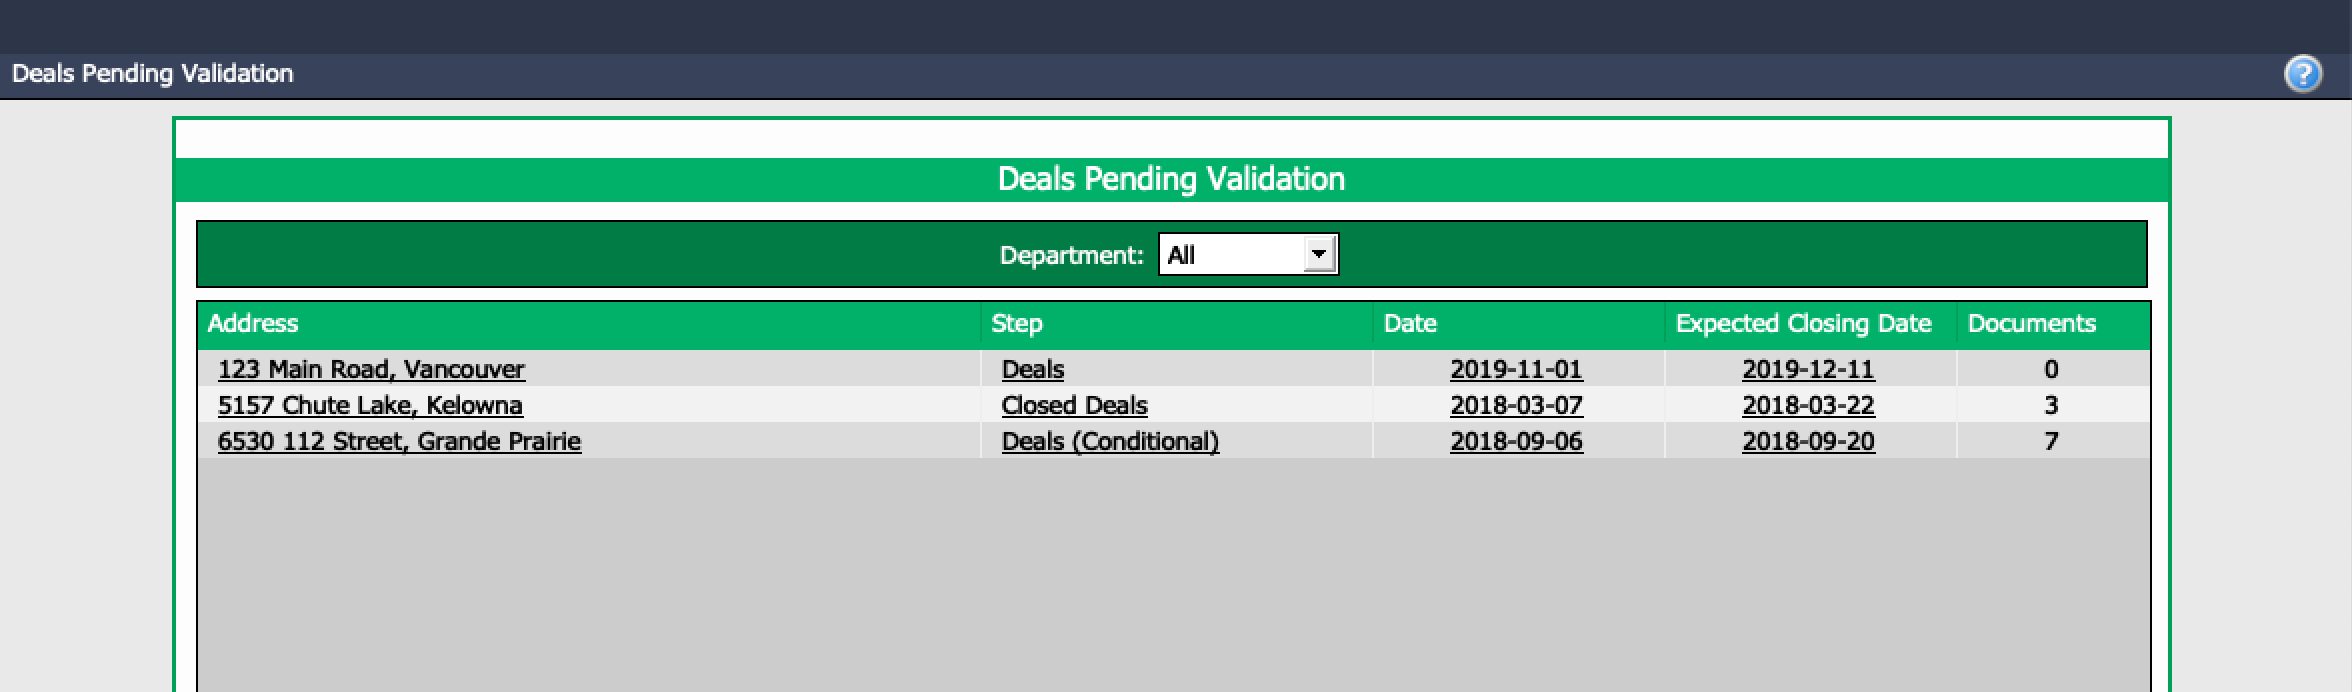Viewport: 2352px width, 692px height.
Task: Open the 123 Main Road, Vancouver deal
Action: click(x=371, y=369)
